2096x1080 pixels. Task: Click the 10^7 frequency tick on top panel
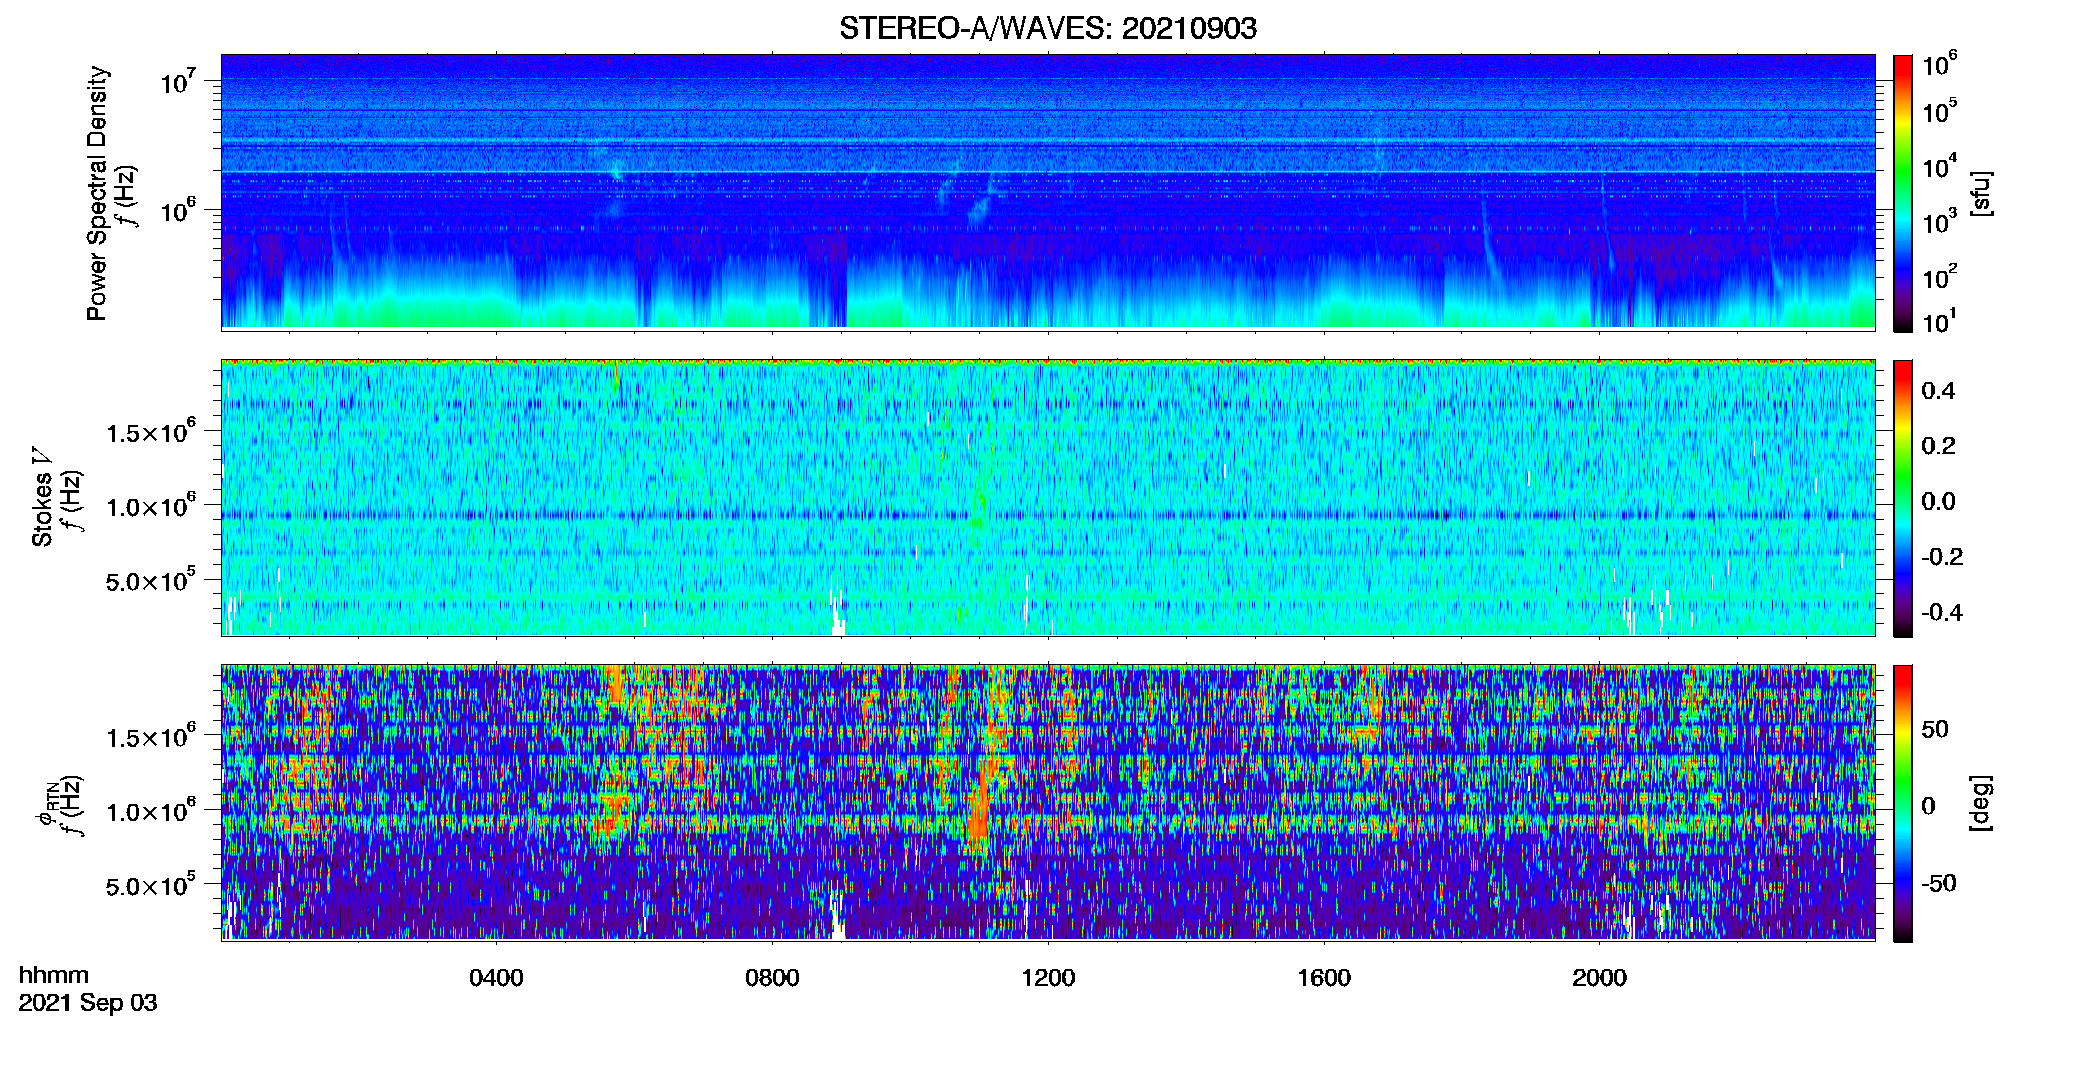[178, 81]
